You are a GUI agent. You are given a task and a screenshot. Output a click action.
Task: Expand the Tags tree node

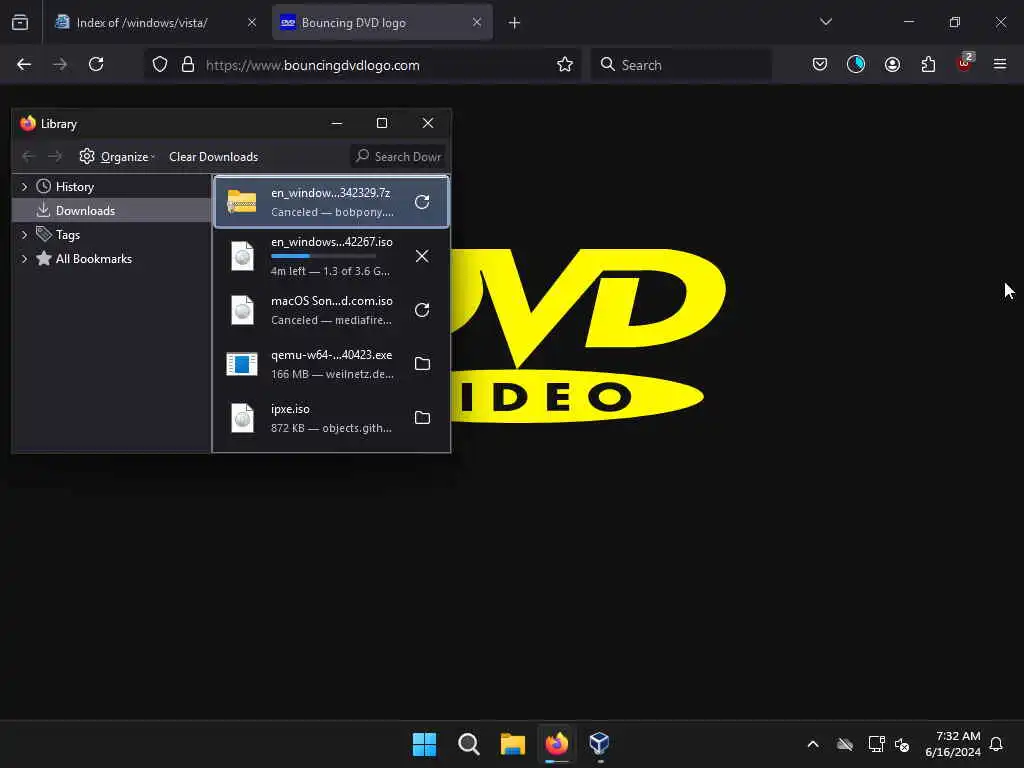pyautogui.click(x=24, y=234)
